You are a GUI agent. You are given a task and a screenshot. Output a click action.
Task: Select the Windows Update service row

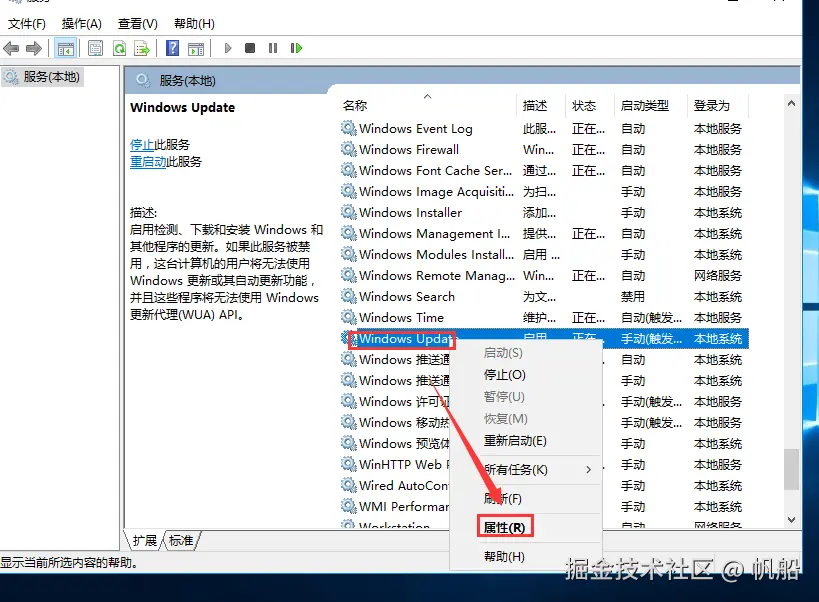tap(544, 338)
